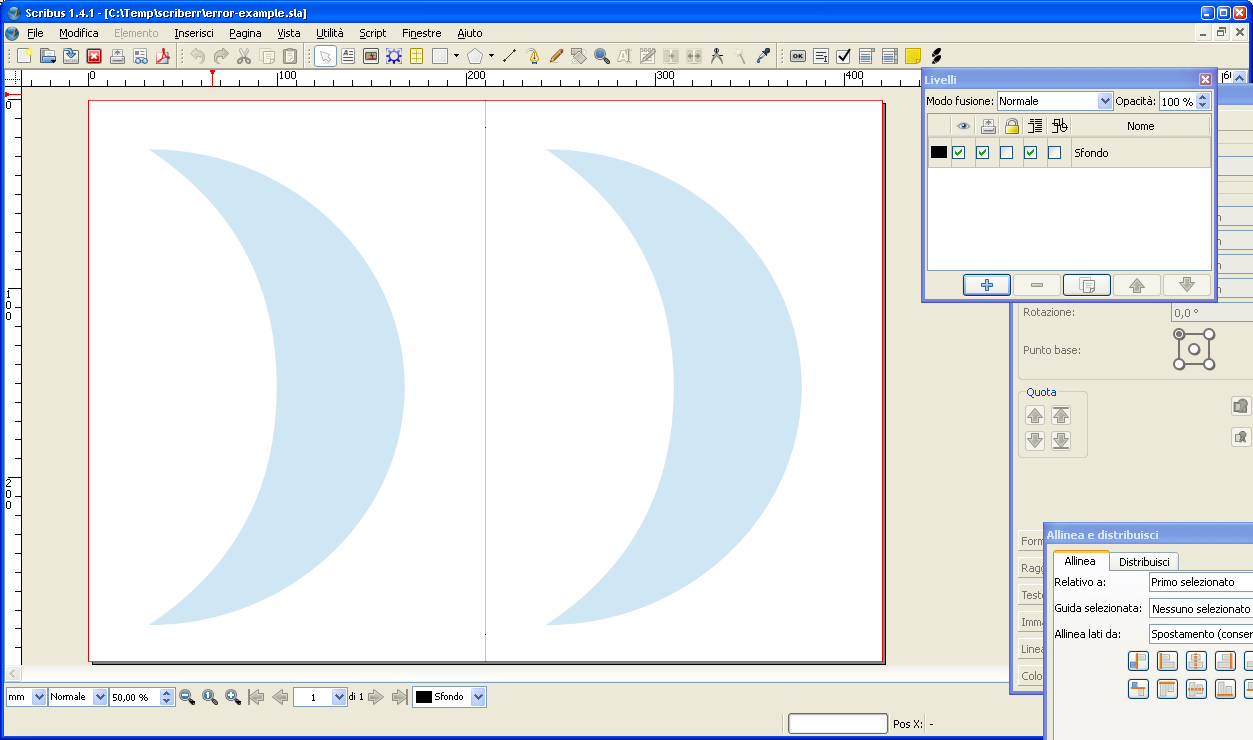The height and width of the screenshot is (740, 1253).
Task: Save document as PDF
Action: pyautogui.click(x=163, y=56)
